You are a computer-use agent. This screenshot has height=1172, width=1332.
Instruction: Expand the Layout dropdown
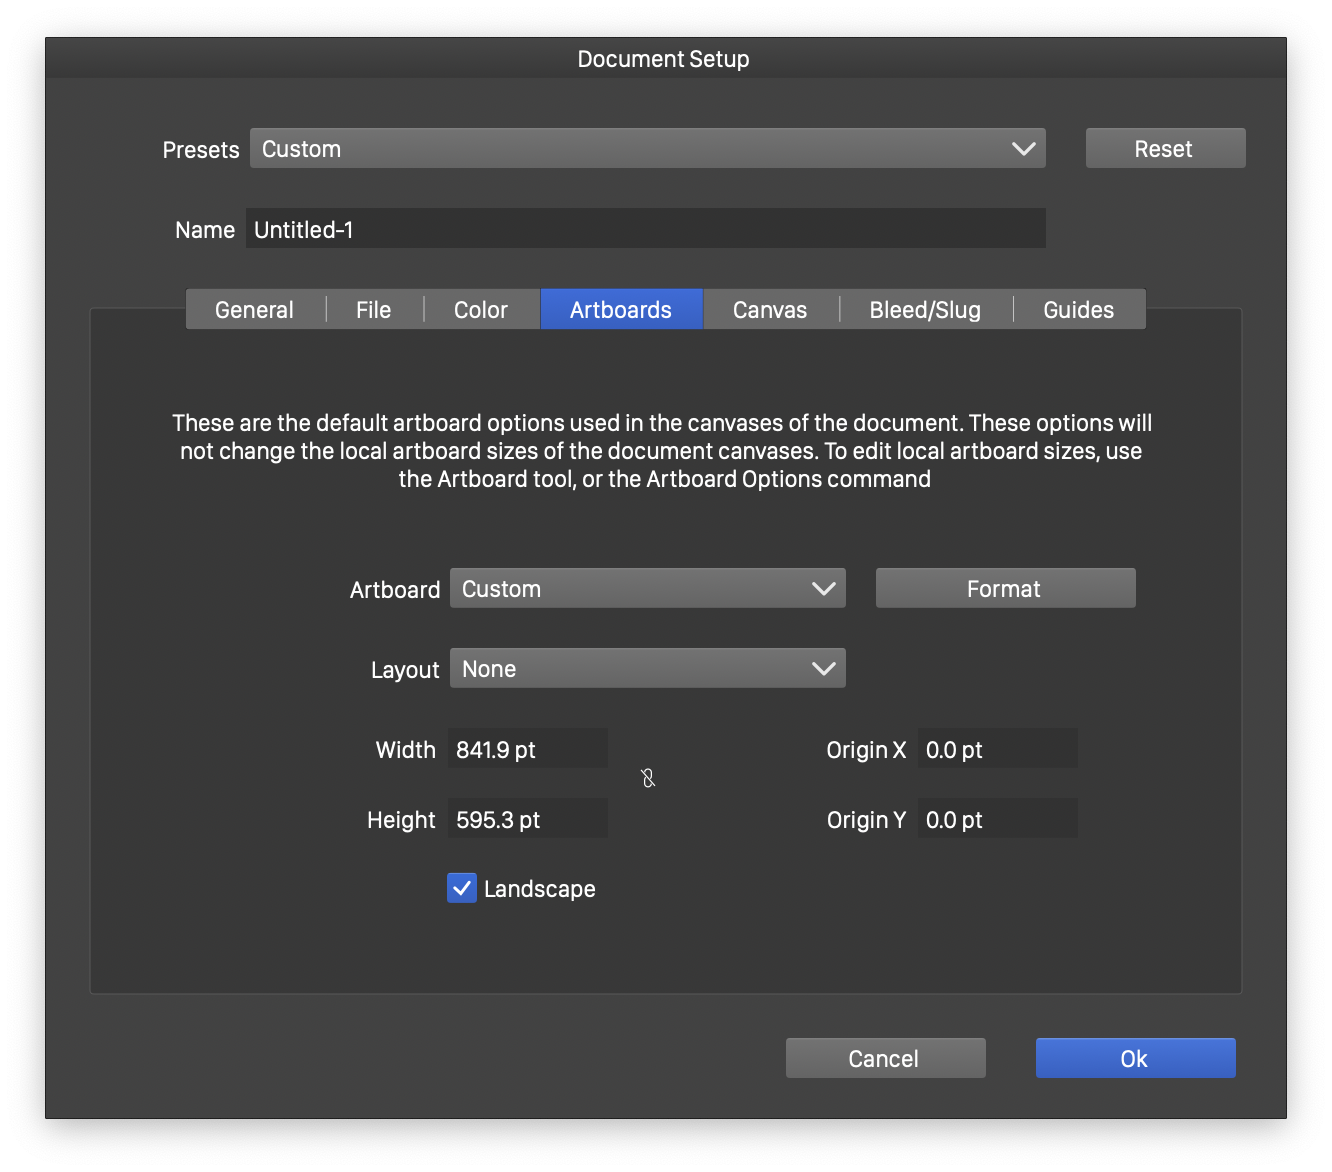648,668
